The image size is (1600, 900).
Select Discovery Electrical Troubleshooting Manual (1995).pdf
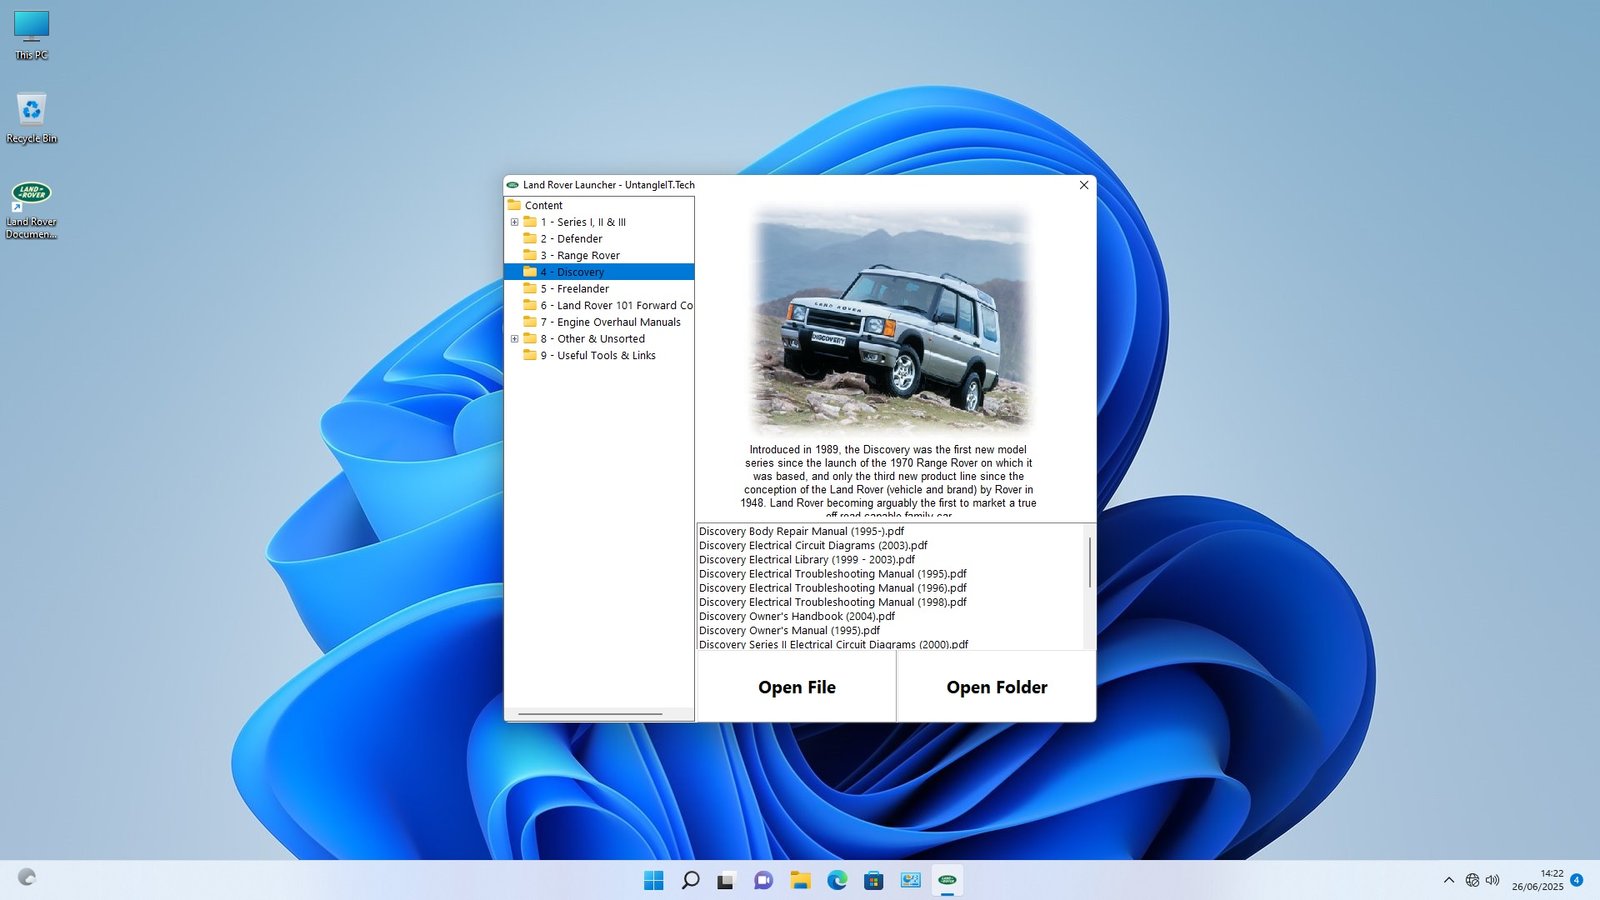click(x=832, y=574)
